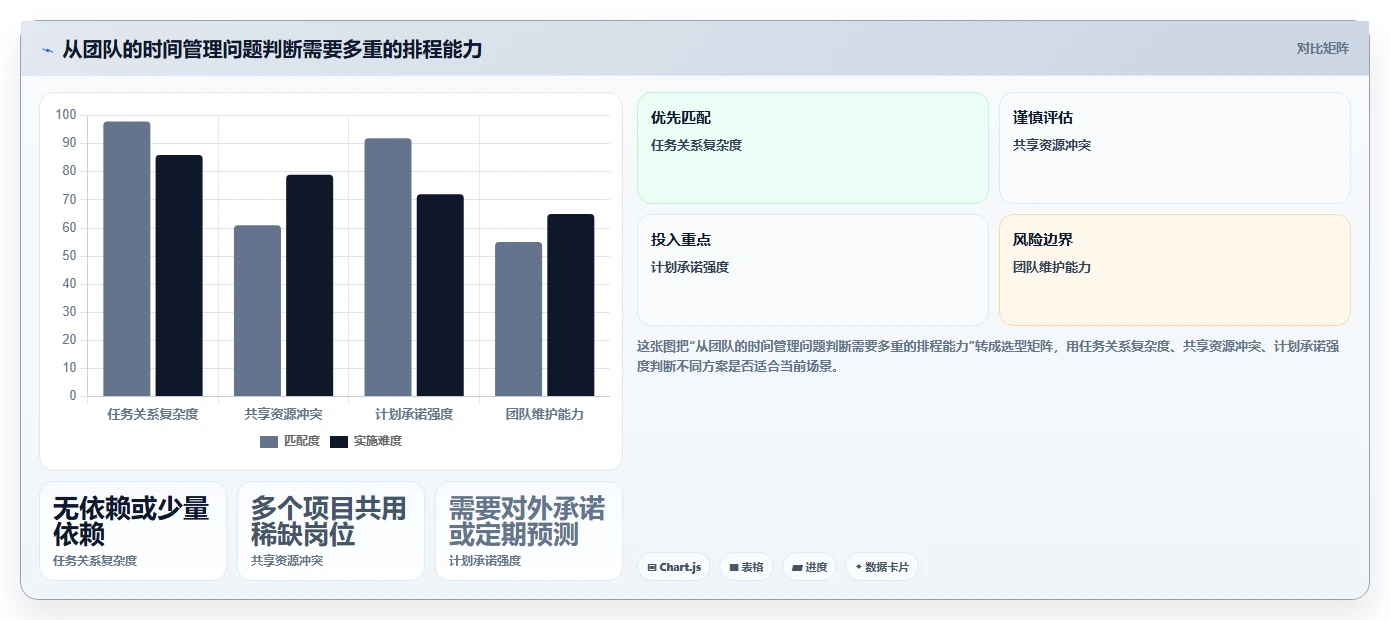Click the 实施难度 bar for 计划承诺强度

click(x=440, y=295)
